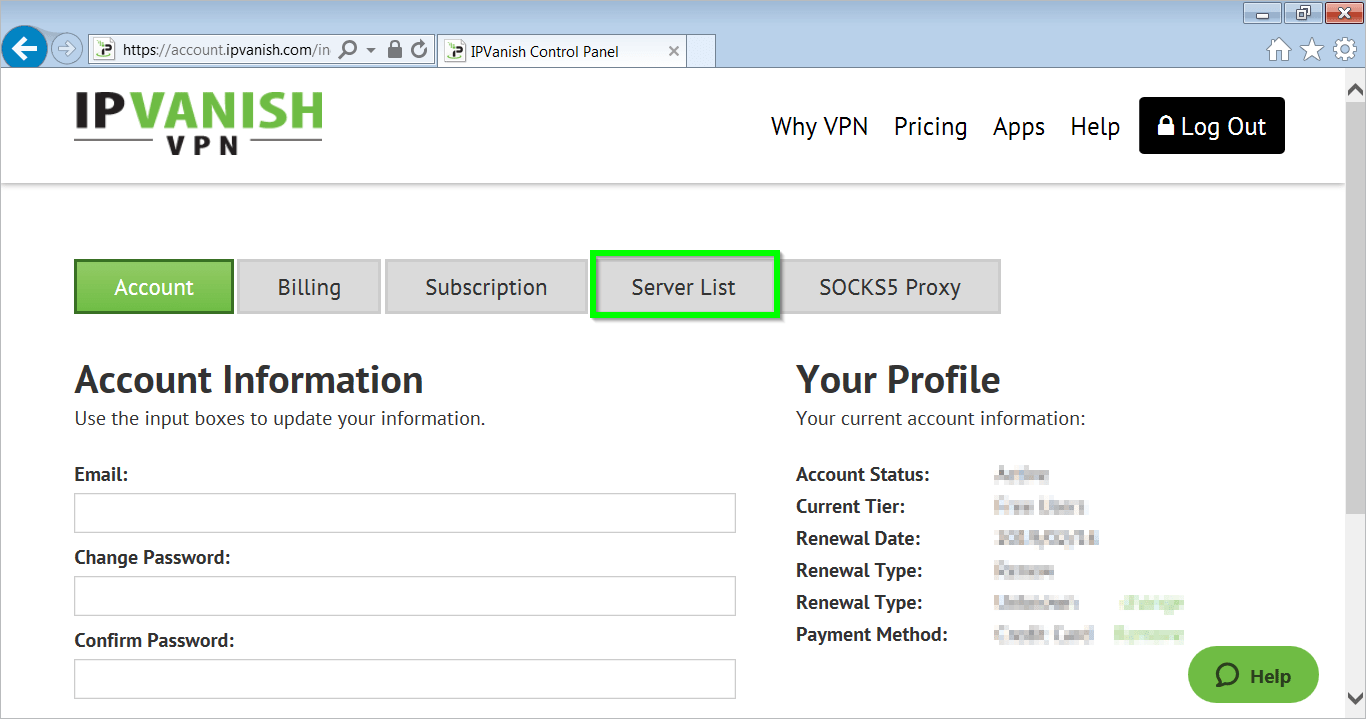Open the Pricing page link
This screenshot has height=719, width=1366.
point(930,127)
